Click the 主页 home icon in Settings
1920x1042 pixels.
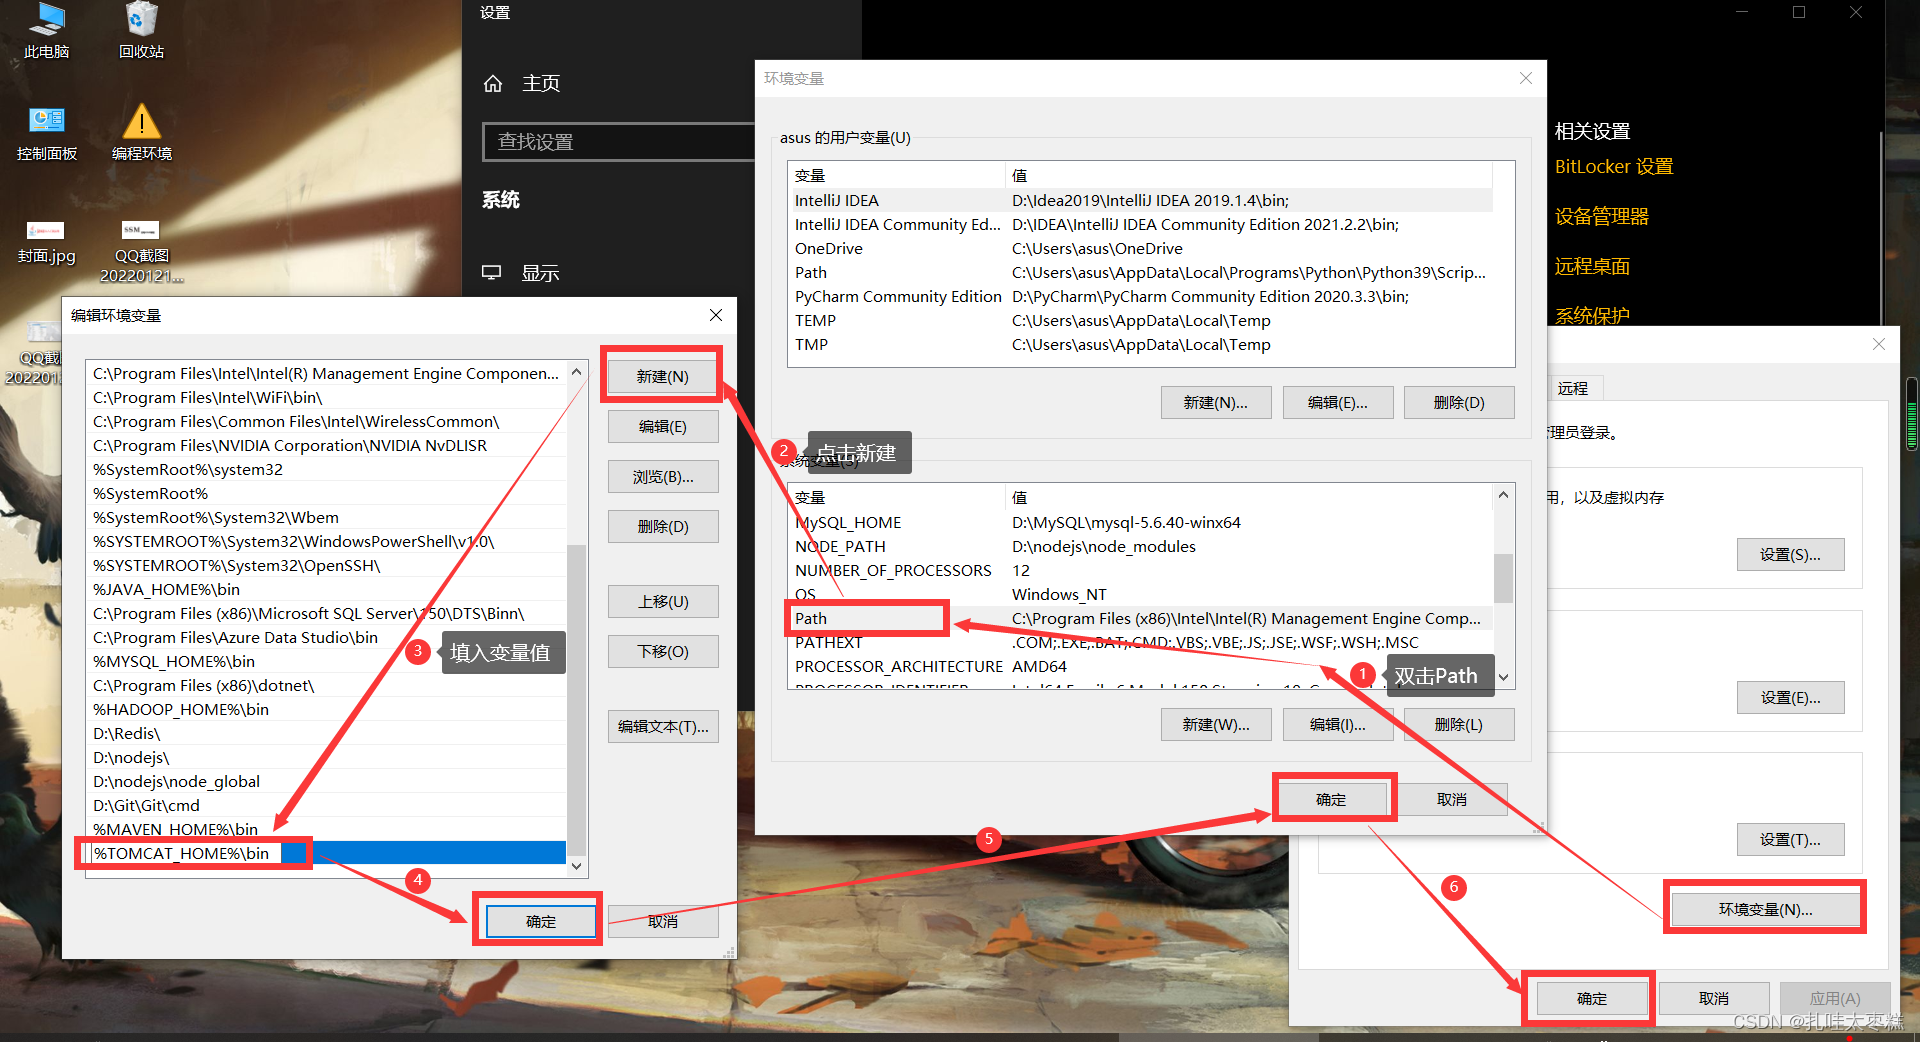tap(493, 83)
